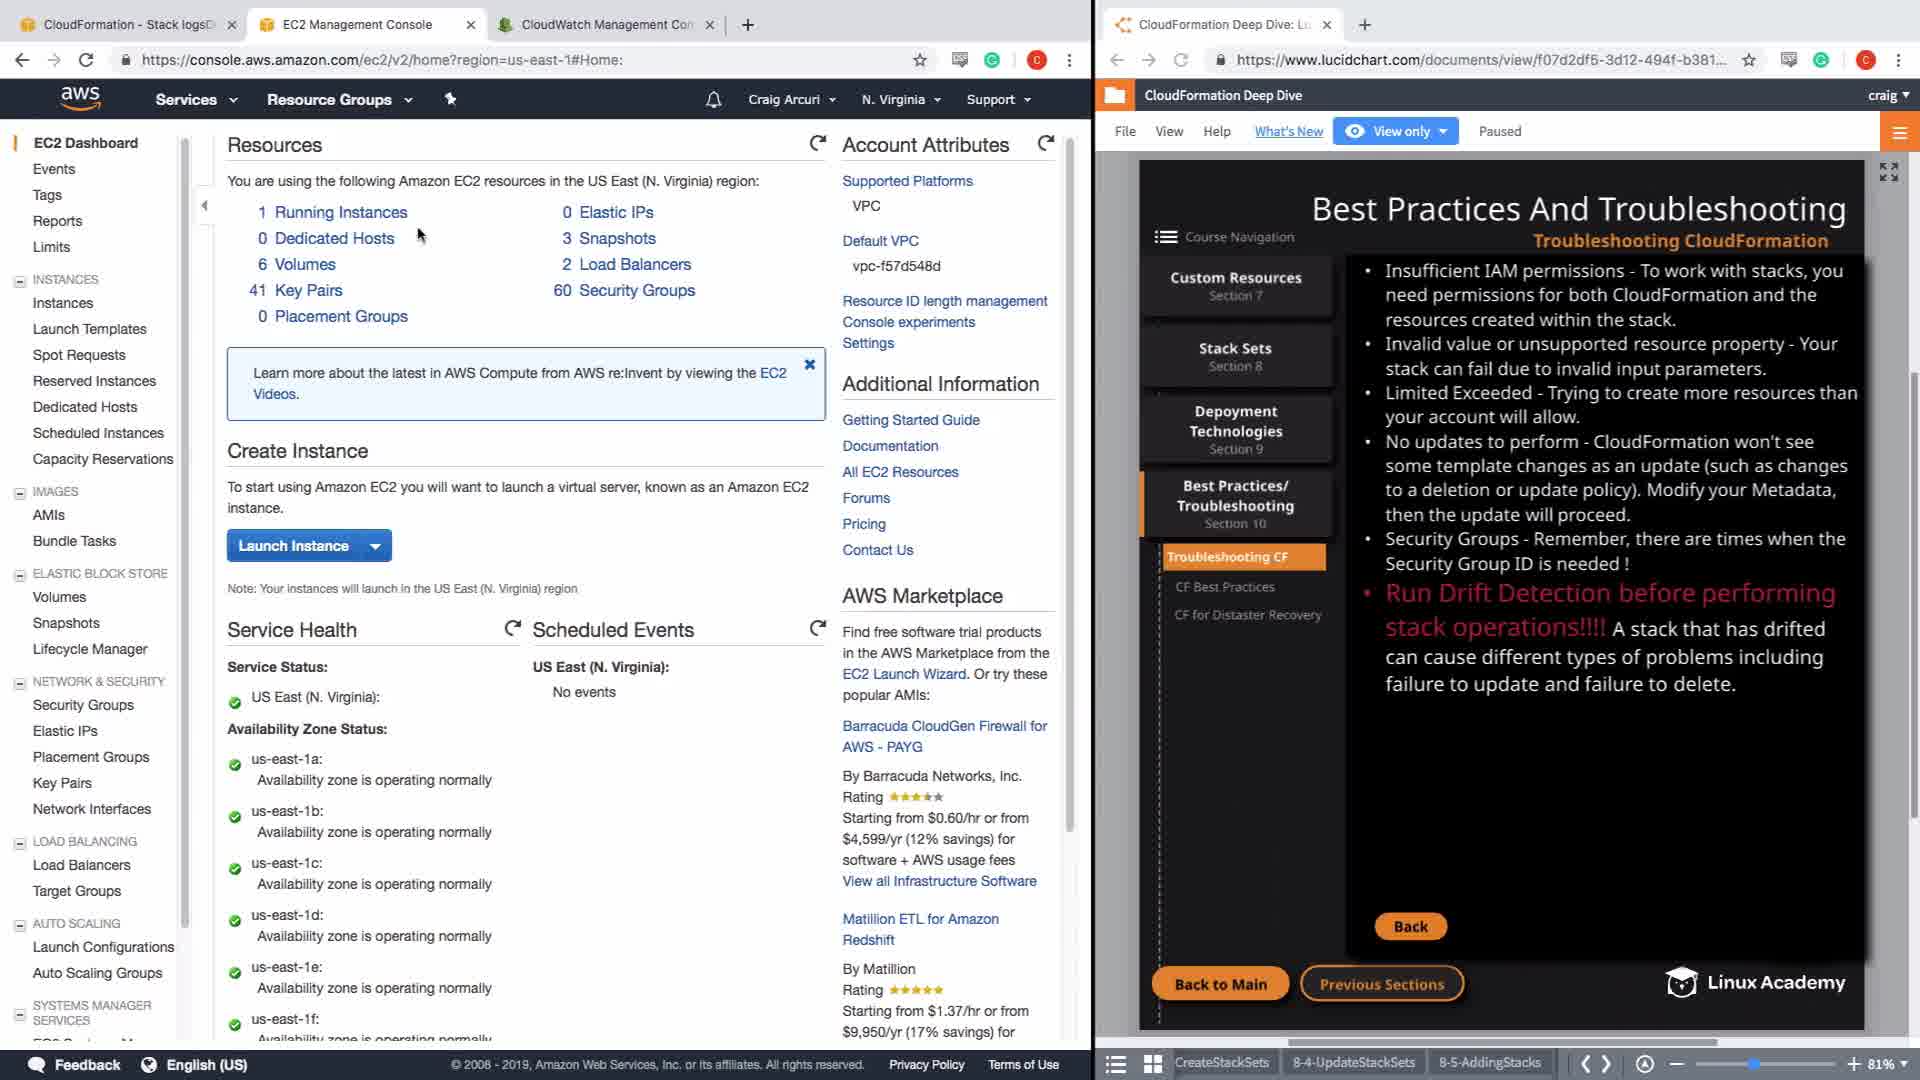
Task: Switch to Lucidchart page grid view
Action: pos(1152,1064)
